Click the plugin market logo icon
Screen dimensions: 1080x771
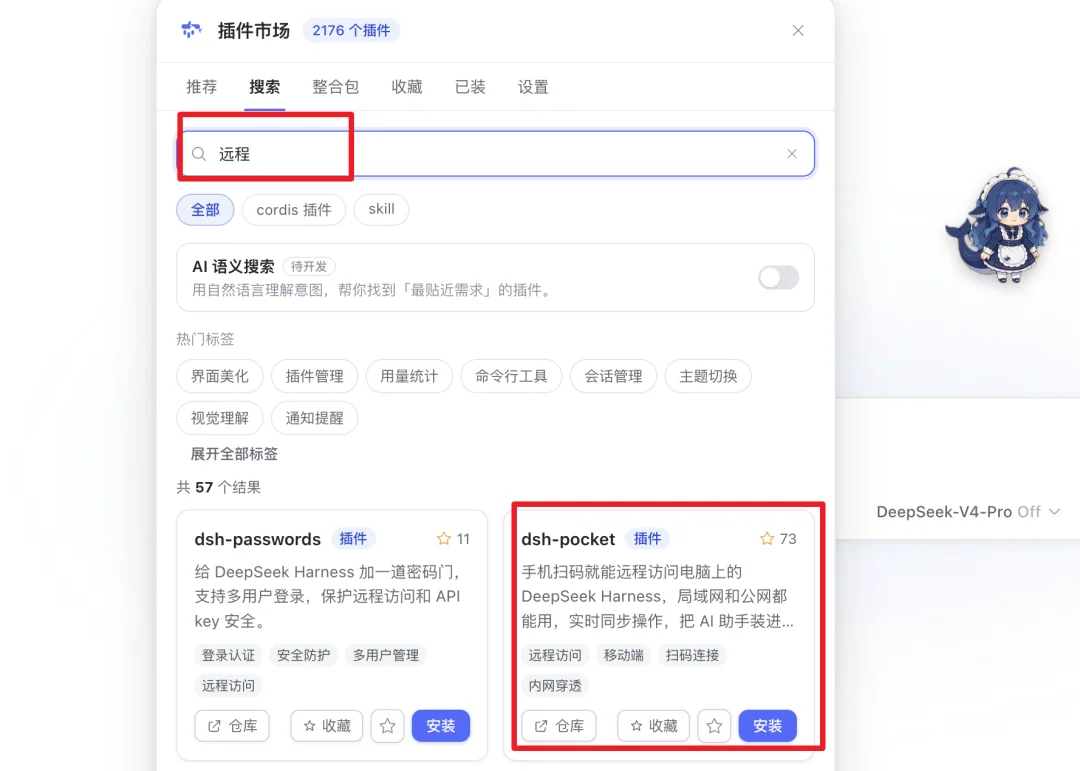[x=191, y=30]
